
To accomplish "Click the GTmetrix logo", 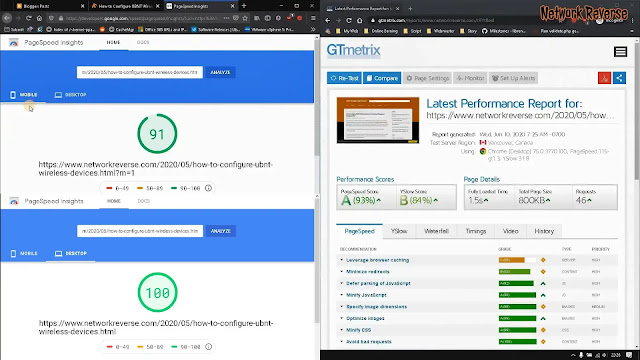I will (353, 51).
